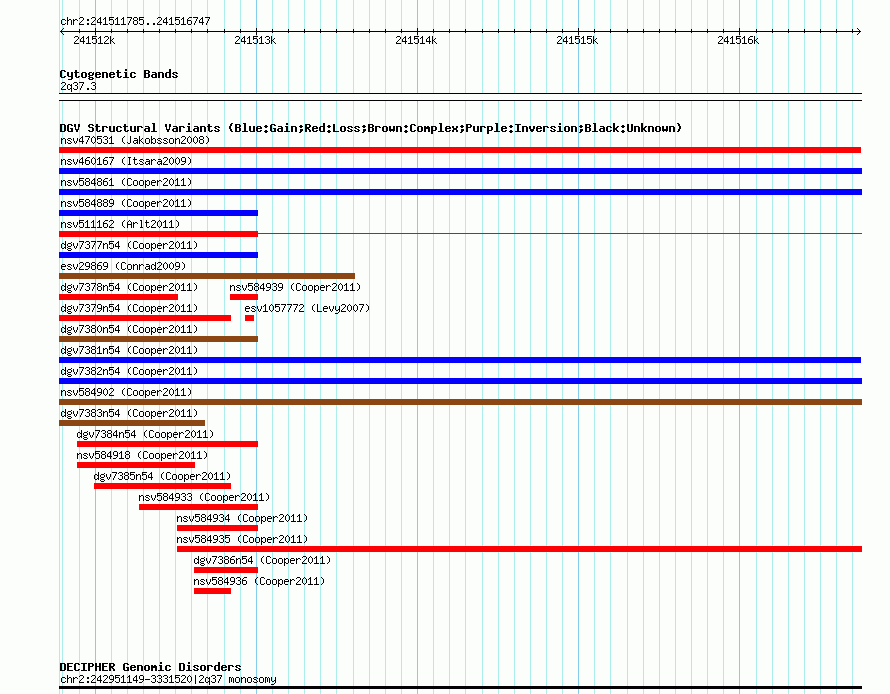Open esv29869 (Conrad2009) variant label
This screenshot has height=694, width=890.
click(x=123, y=266)
